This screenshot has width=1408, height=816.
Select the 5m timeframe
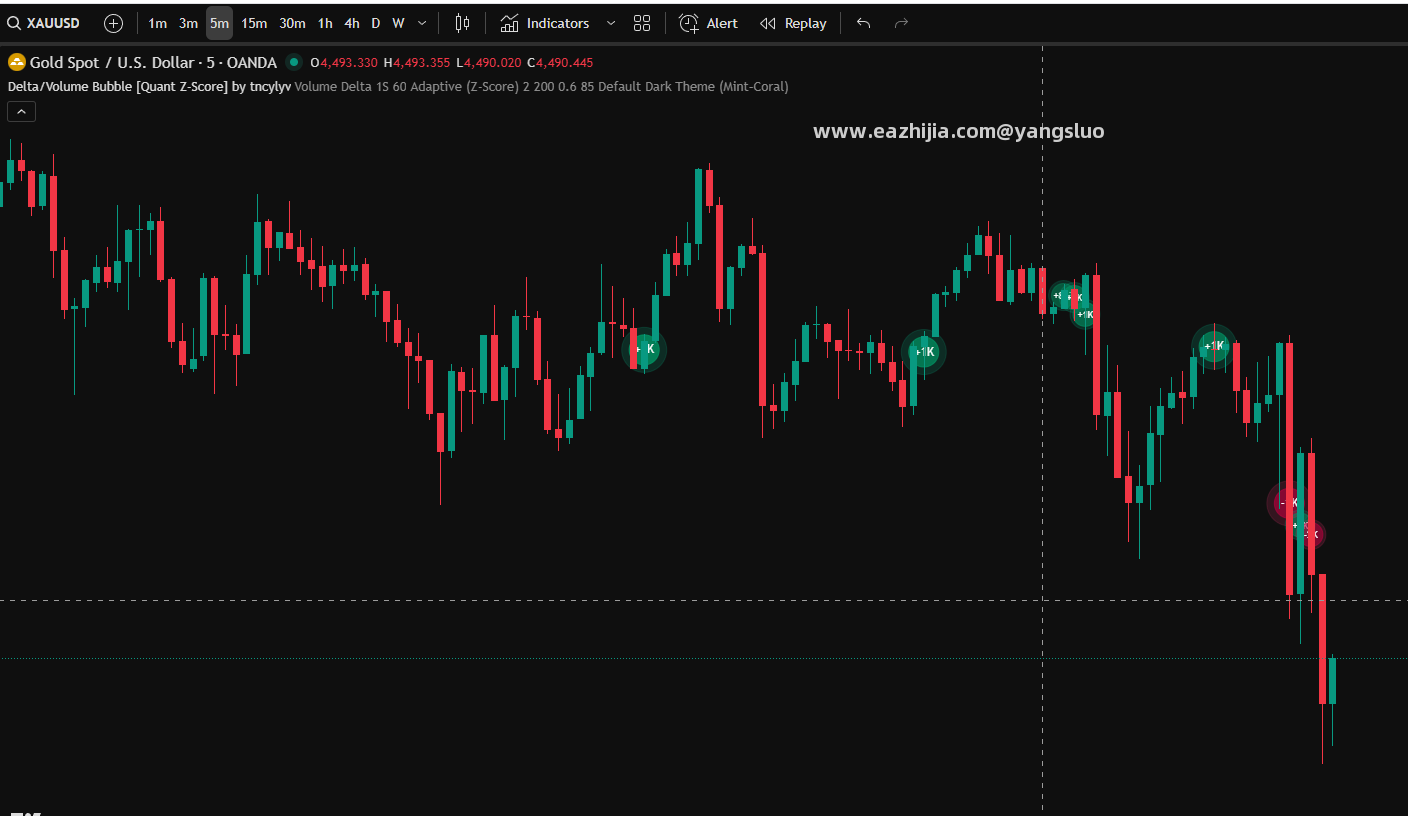(219, 23)
